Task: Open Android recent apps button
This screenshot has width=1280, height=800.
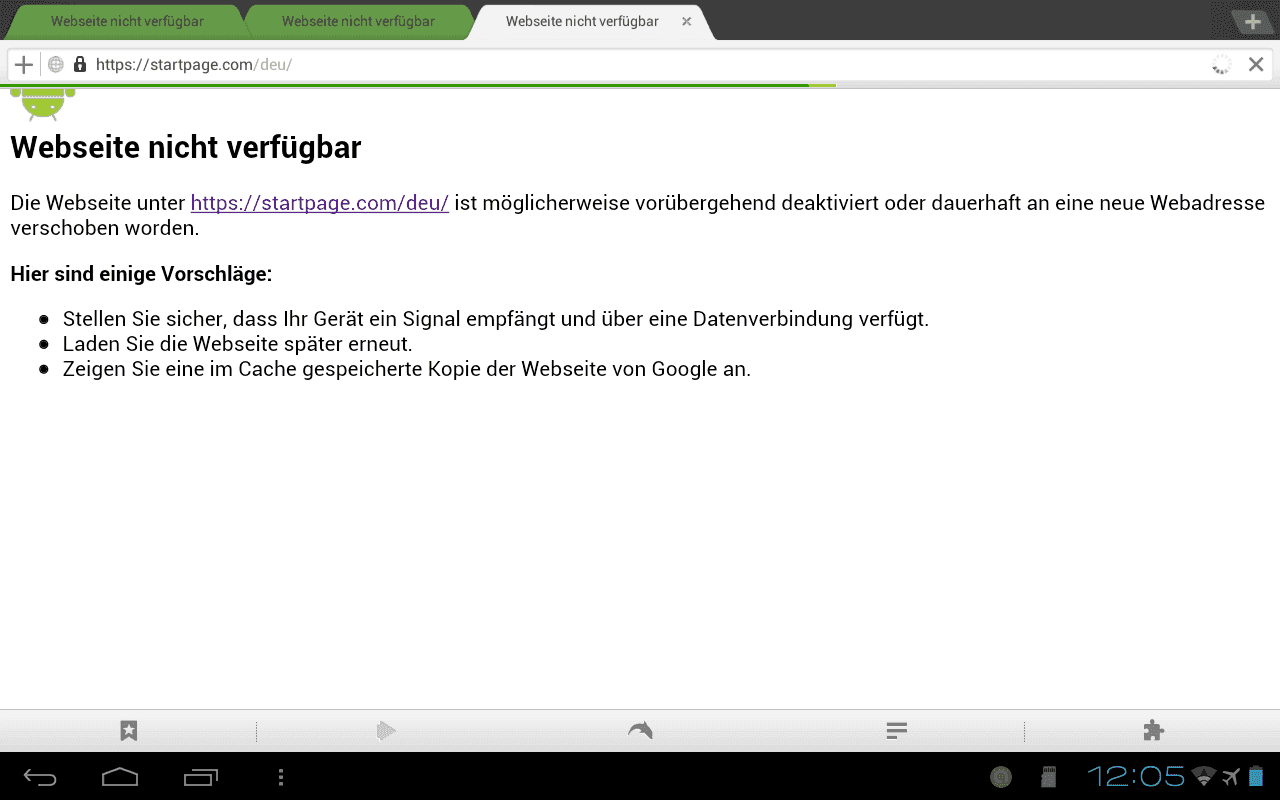Action: pos(201,777)
